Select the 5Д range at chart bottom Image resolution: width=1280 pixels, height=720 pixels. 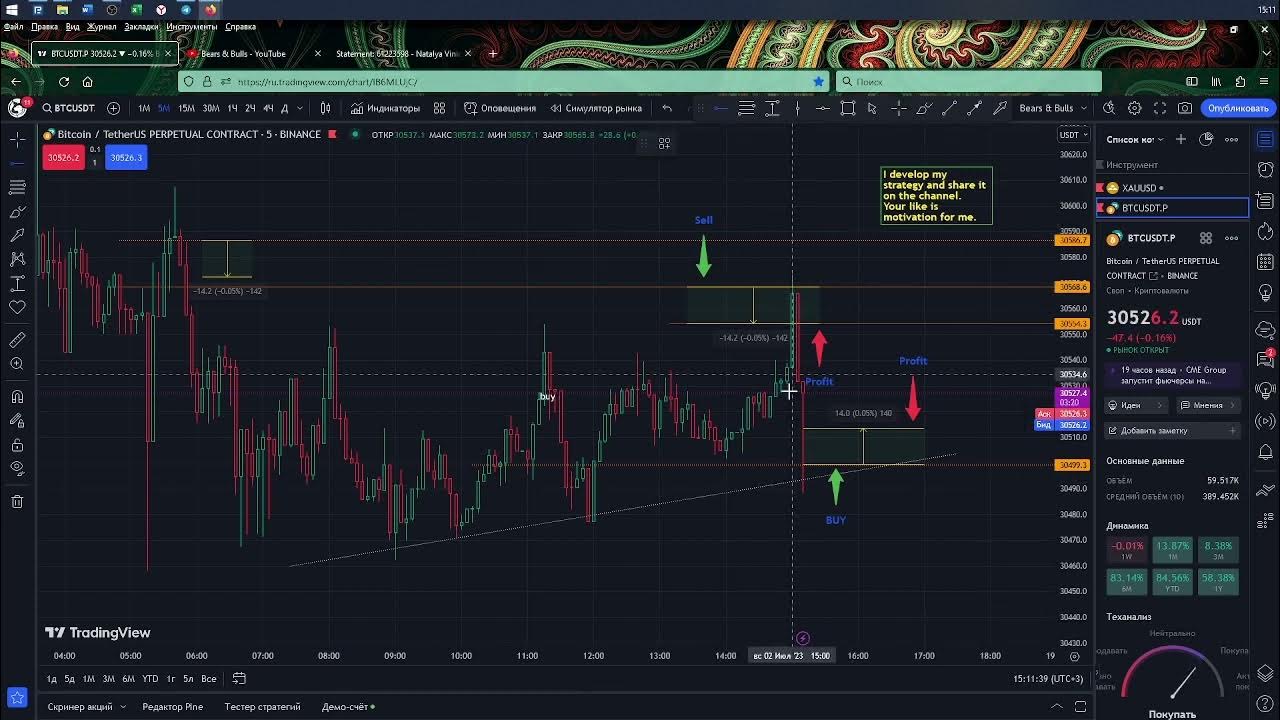(x=69, y=679)
